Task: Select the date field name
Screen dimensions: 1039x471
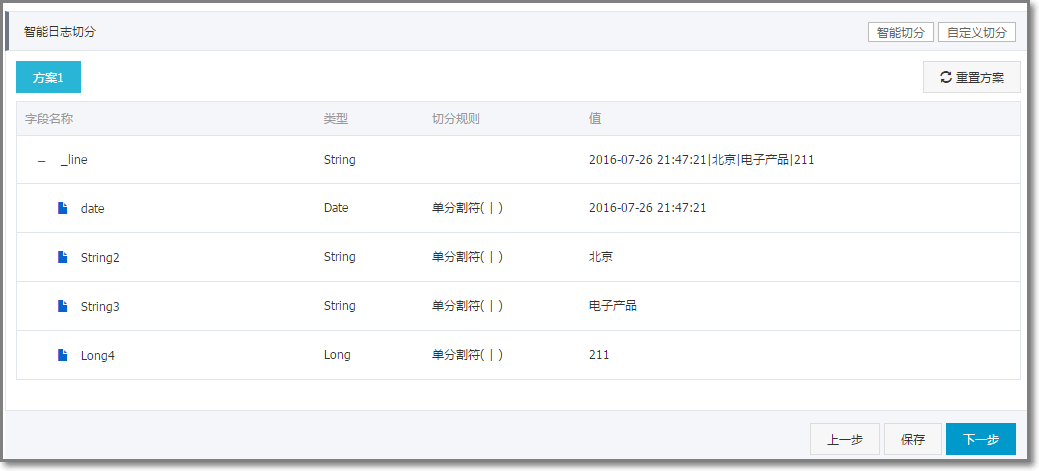Action: coord(93,209)
